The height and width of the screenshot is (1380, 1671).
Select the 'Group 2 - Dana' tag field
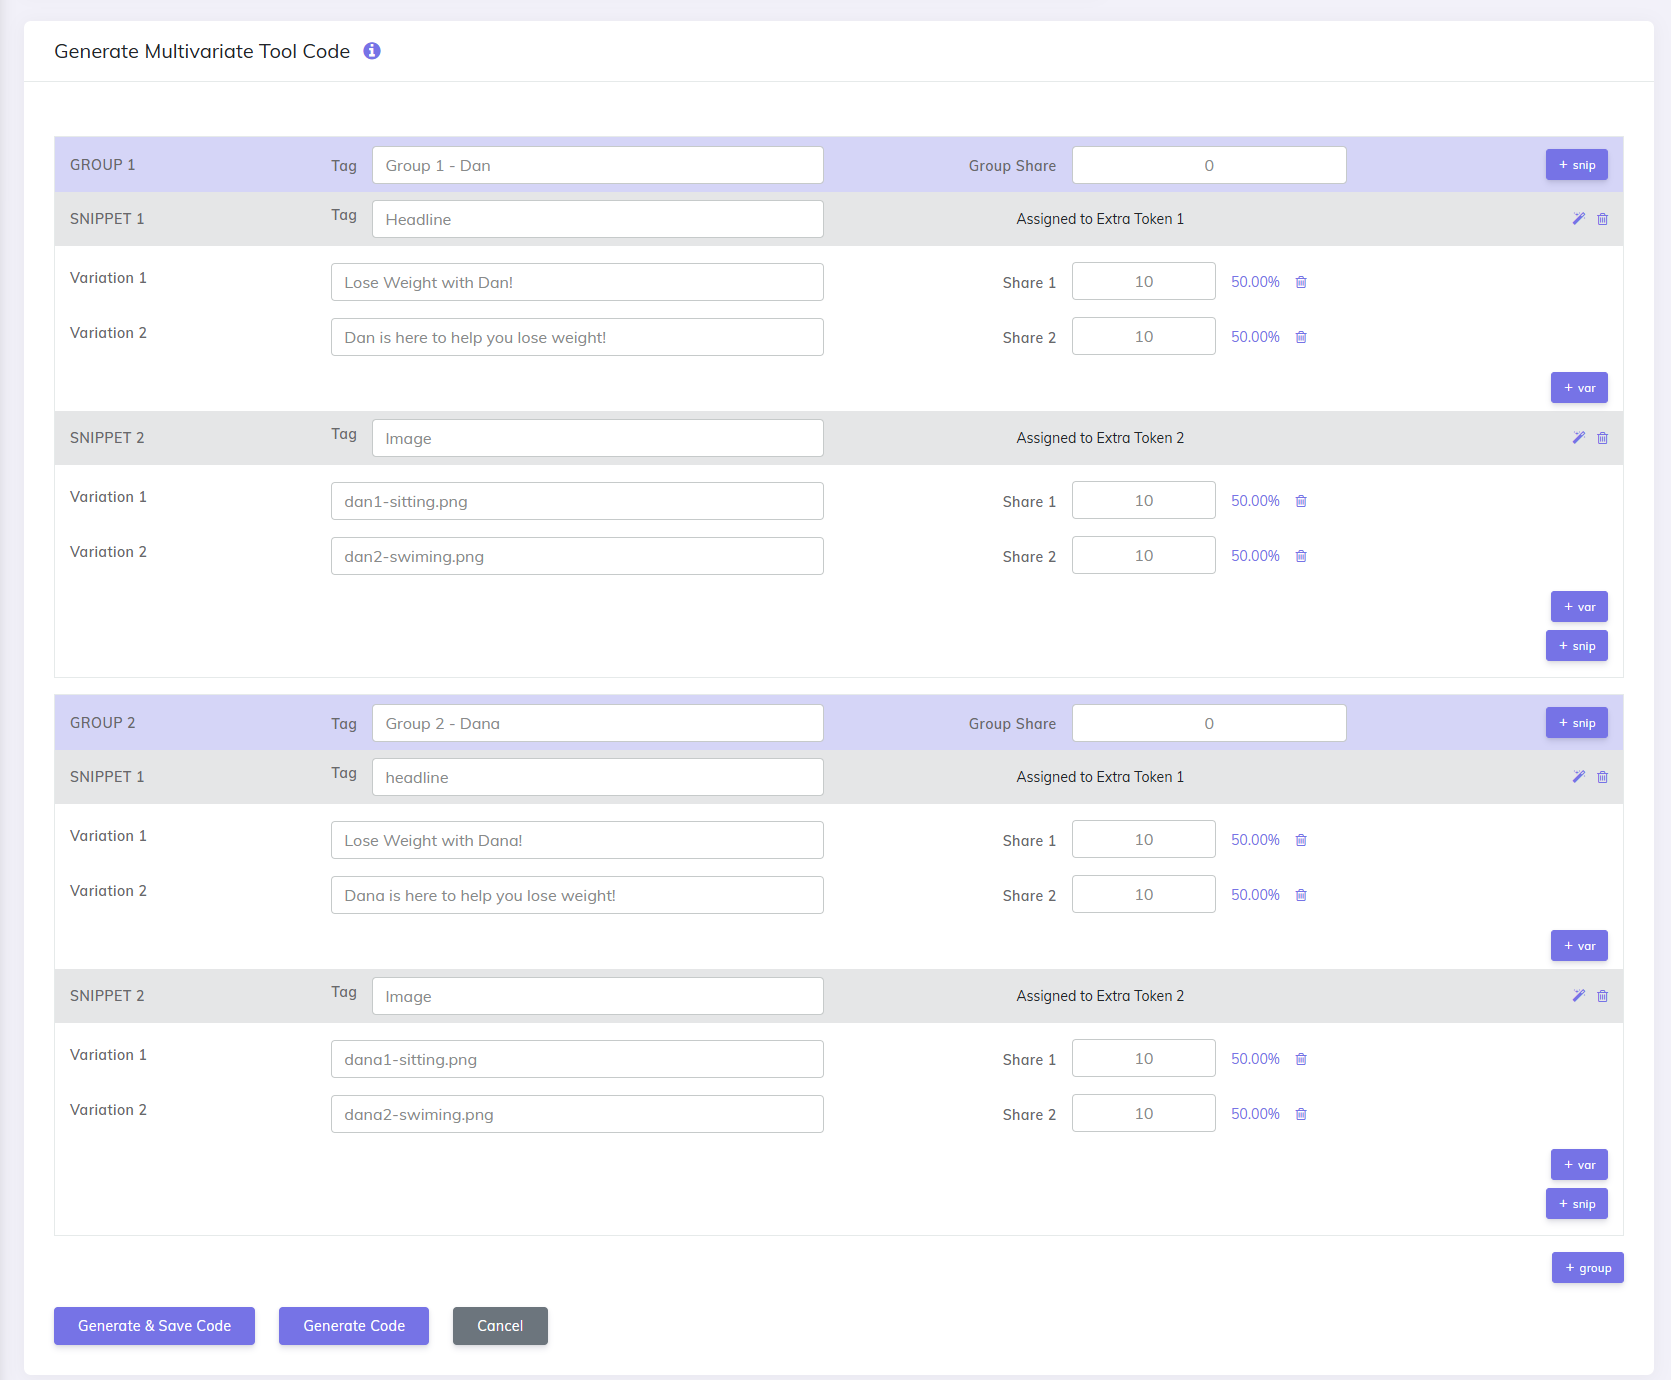coord(597,722)
